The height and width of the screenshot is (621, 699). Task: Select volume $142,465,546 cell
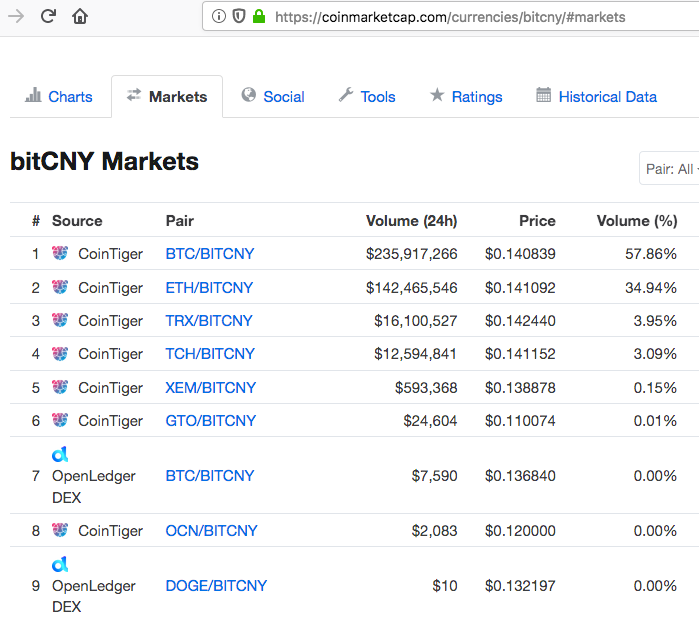[411, 288]
